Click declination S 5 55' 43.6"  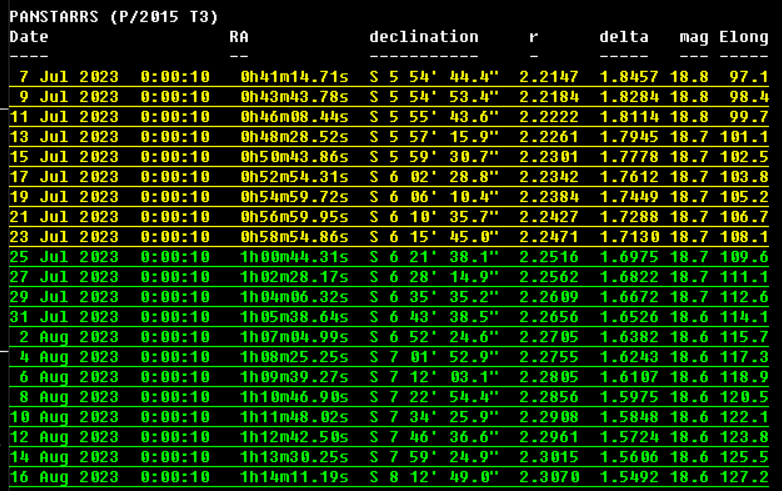tap(435, 117)
